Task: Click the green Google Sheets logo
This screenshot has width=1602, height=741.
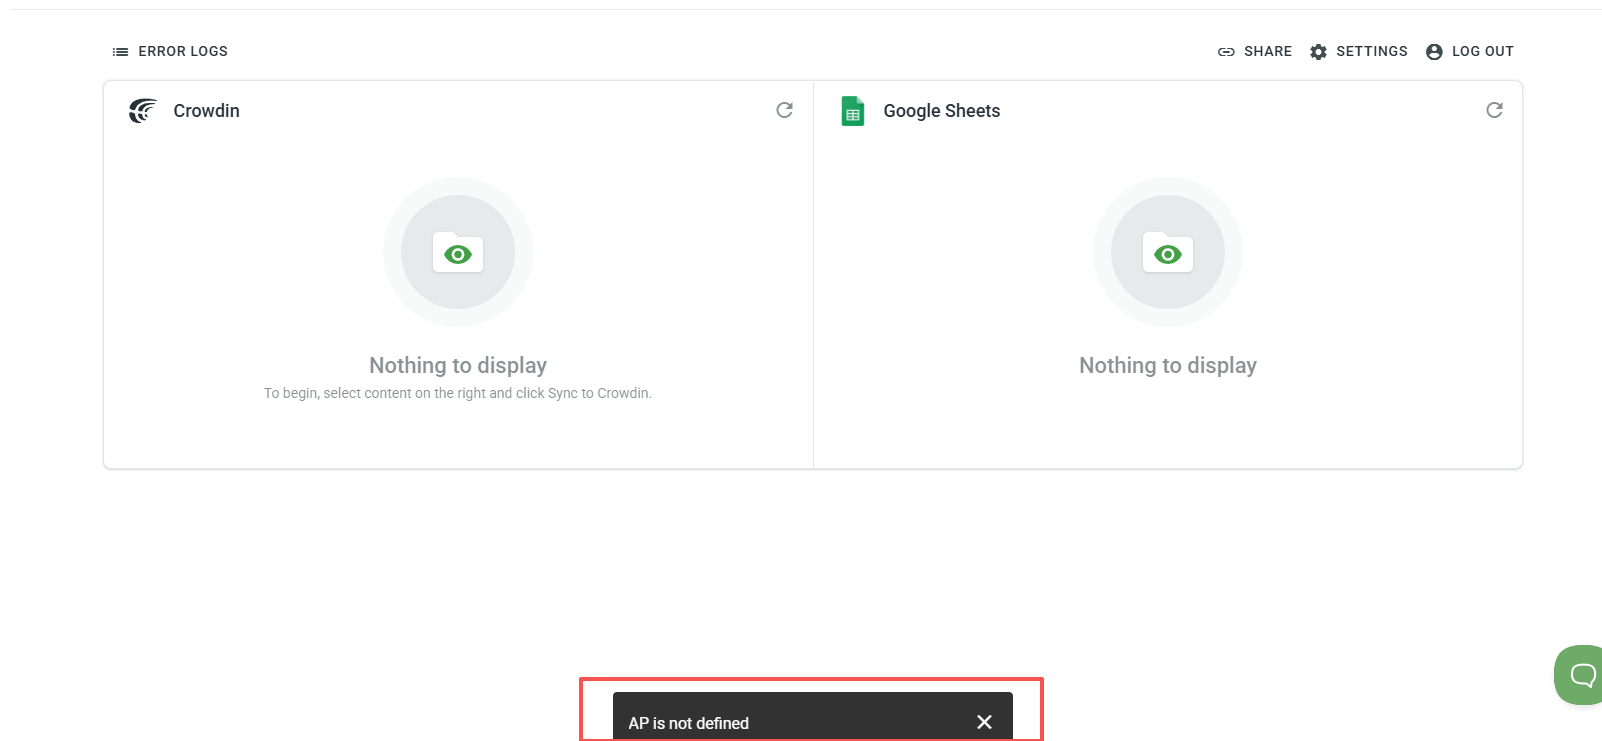Action: [853, 111]
